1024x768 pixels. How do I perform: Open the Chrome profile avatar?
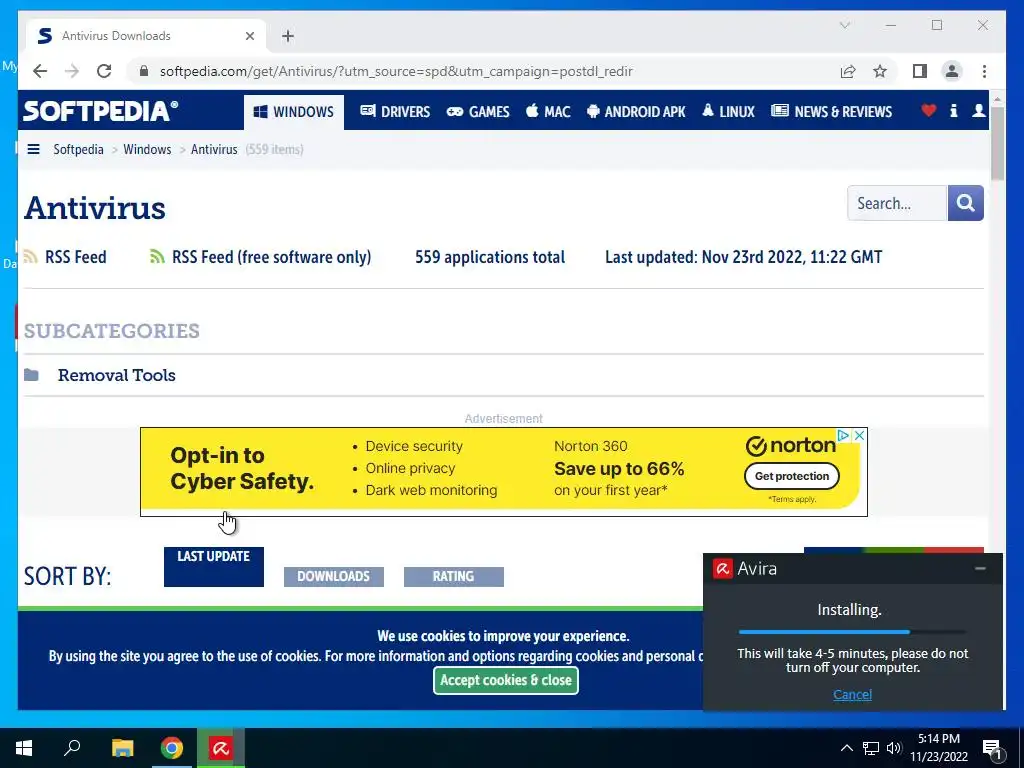[952, 71]
